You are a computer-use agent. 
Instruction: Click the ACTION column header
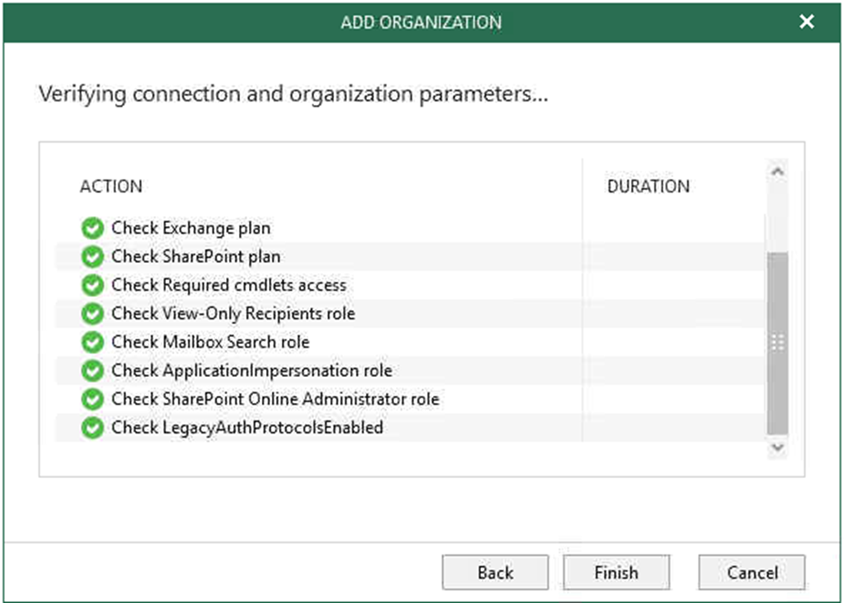click(111, 186)
